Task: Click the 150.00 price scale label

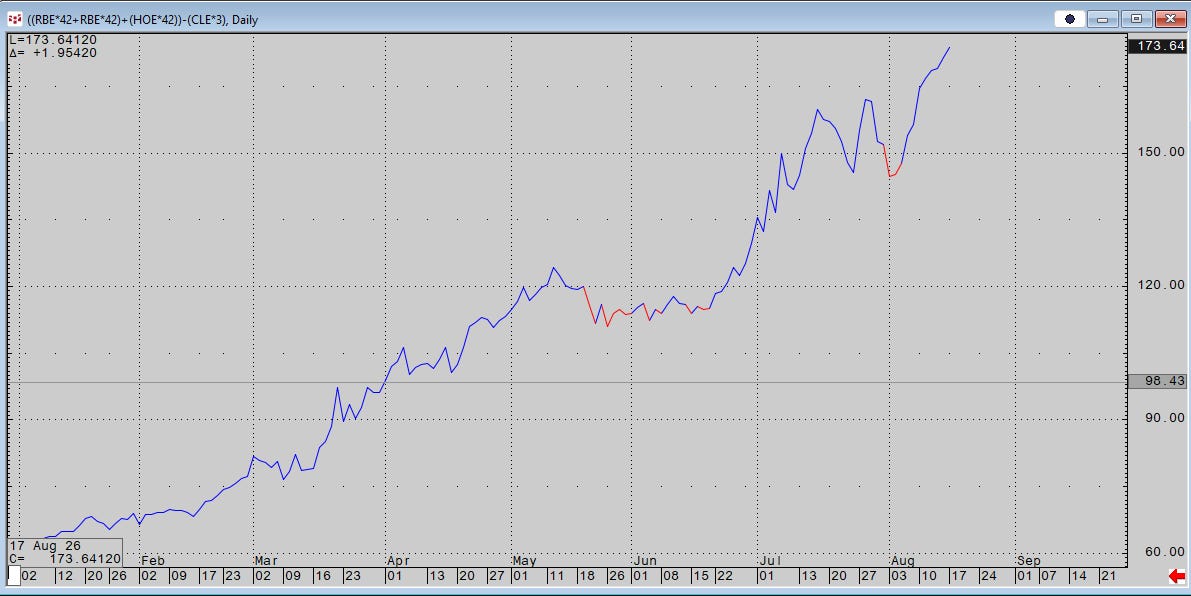Action: coord(1161,152)
